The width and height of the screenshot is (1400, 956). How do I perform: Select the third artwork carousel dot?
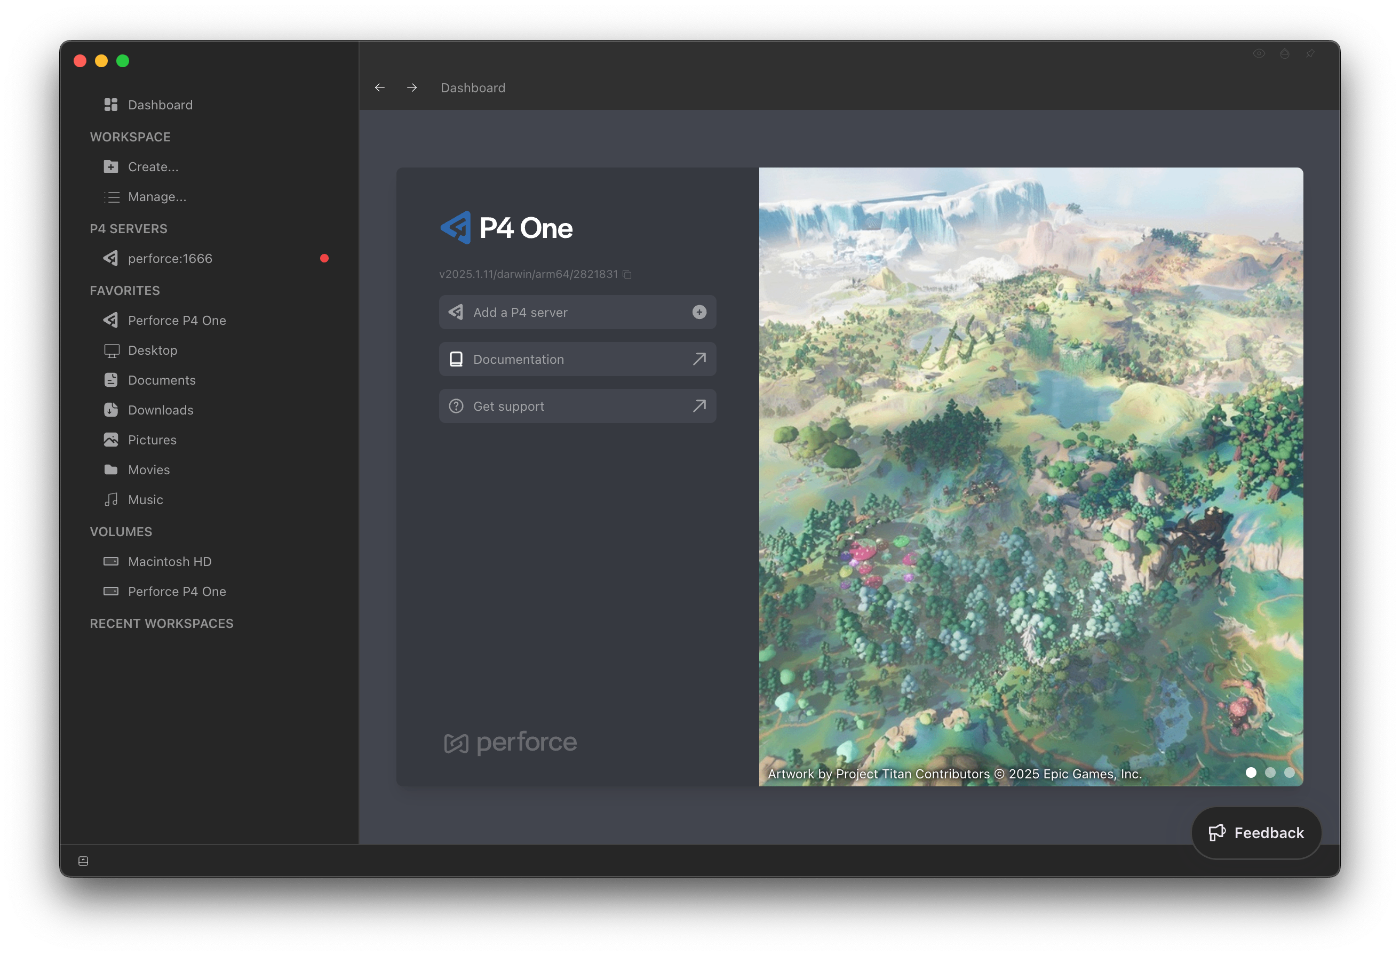tap(1289, 773)
